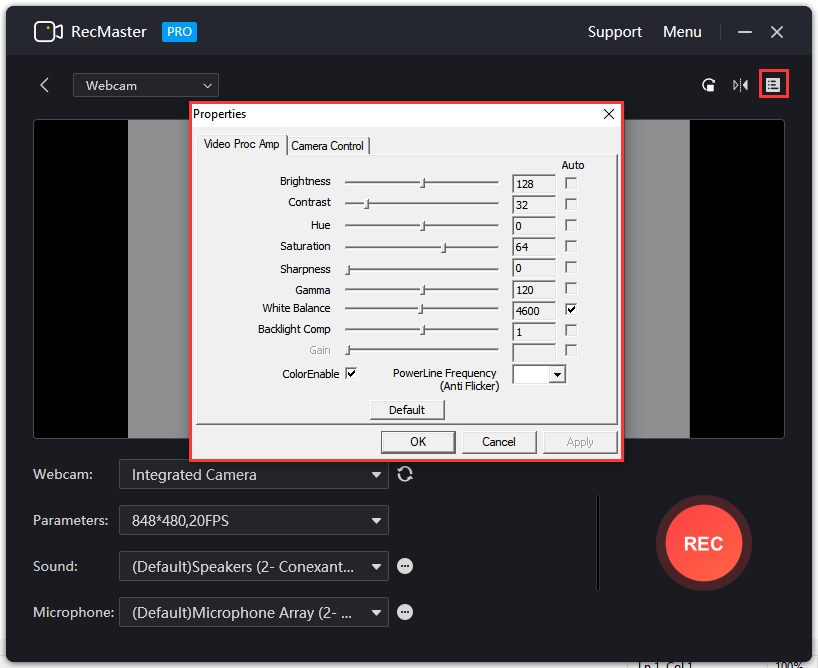The width and height of the screenshot is (818, 668).
Task: Open the Menu item
Action: coord(682,32)
